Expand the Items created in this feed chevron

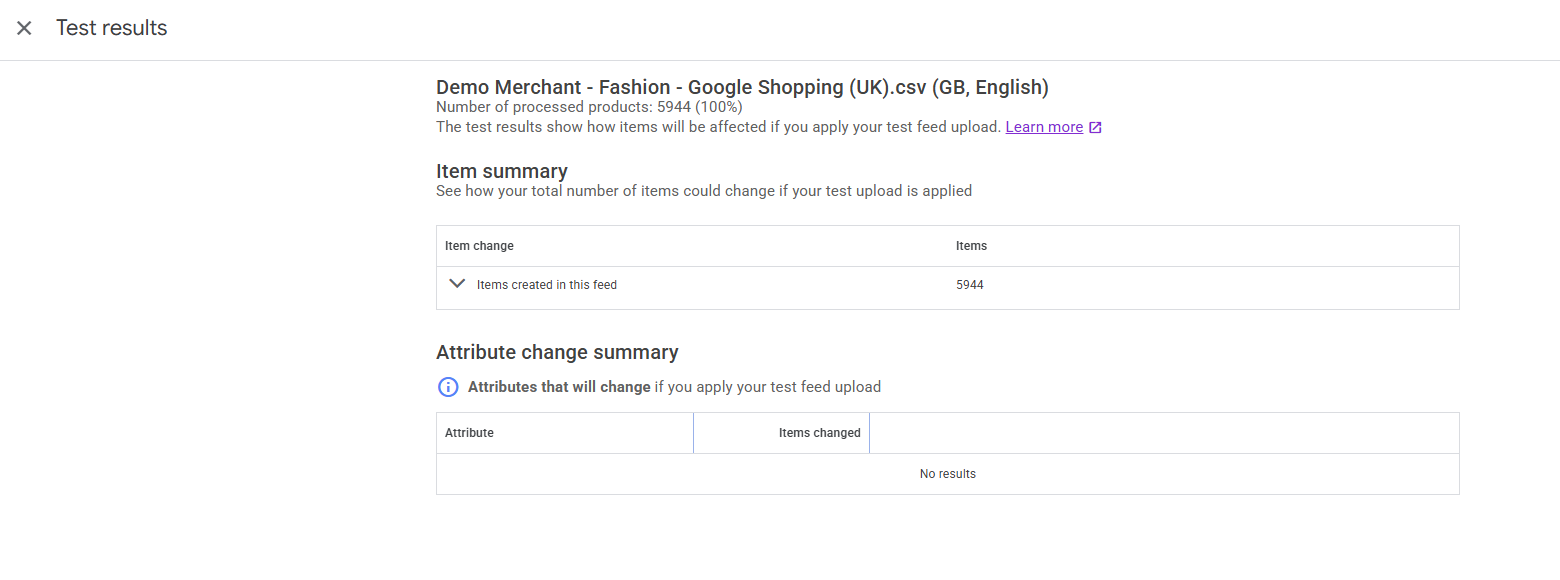tap(457, 284)
